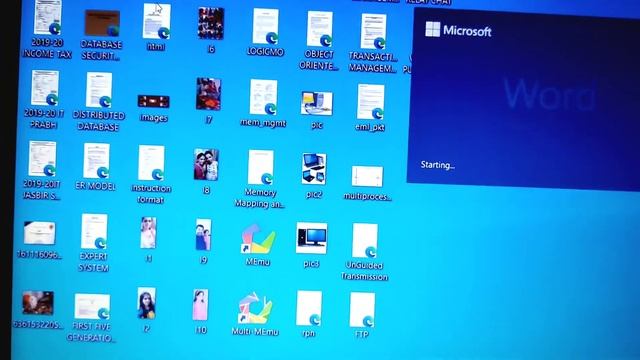
Task: Select the 161116096... certificate image icon
Action: pyautogui.click(x=39, y=233)
